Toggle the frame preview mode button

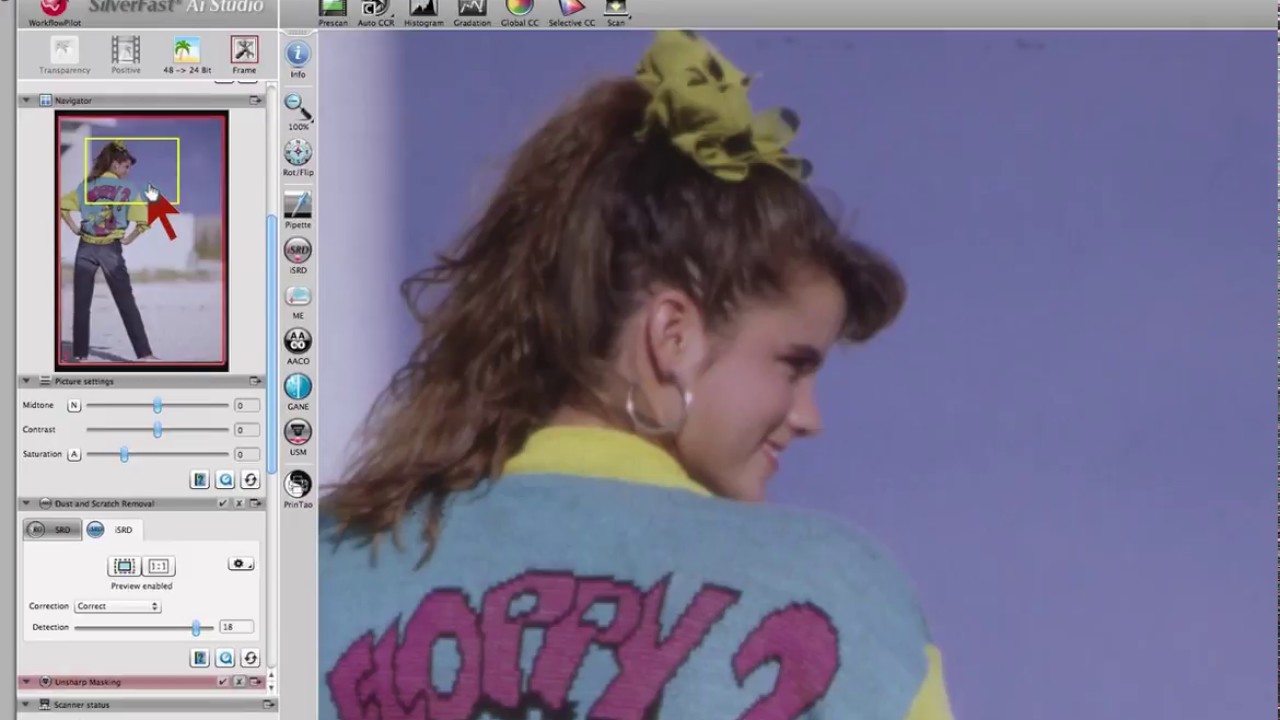point(124,566)
